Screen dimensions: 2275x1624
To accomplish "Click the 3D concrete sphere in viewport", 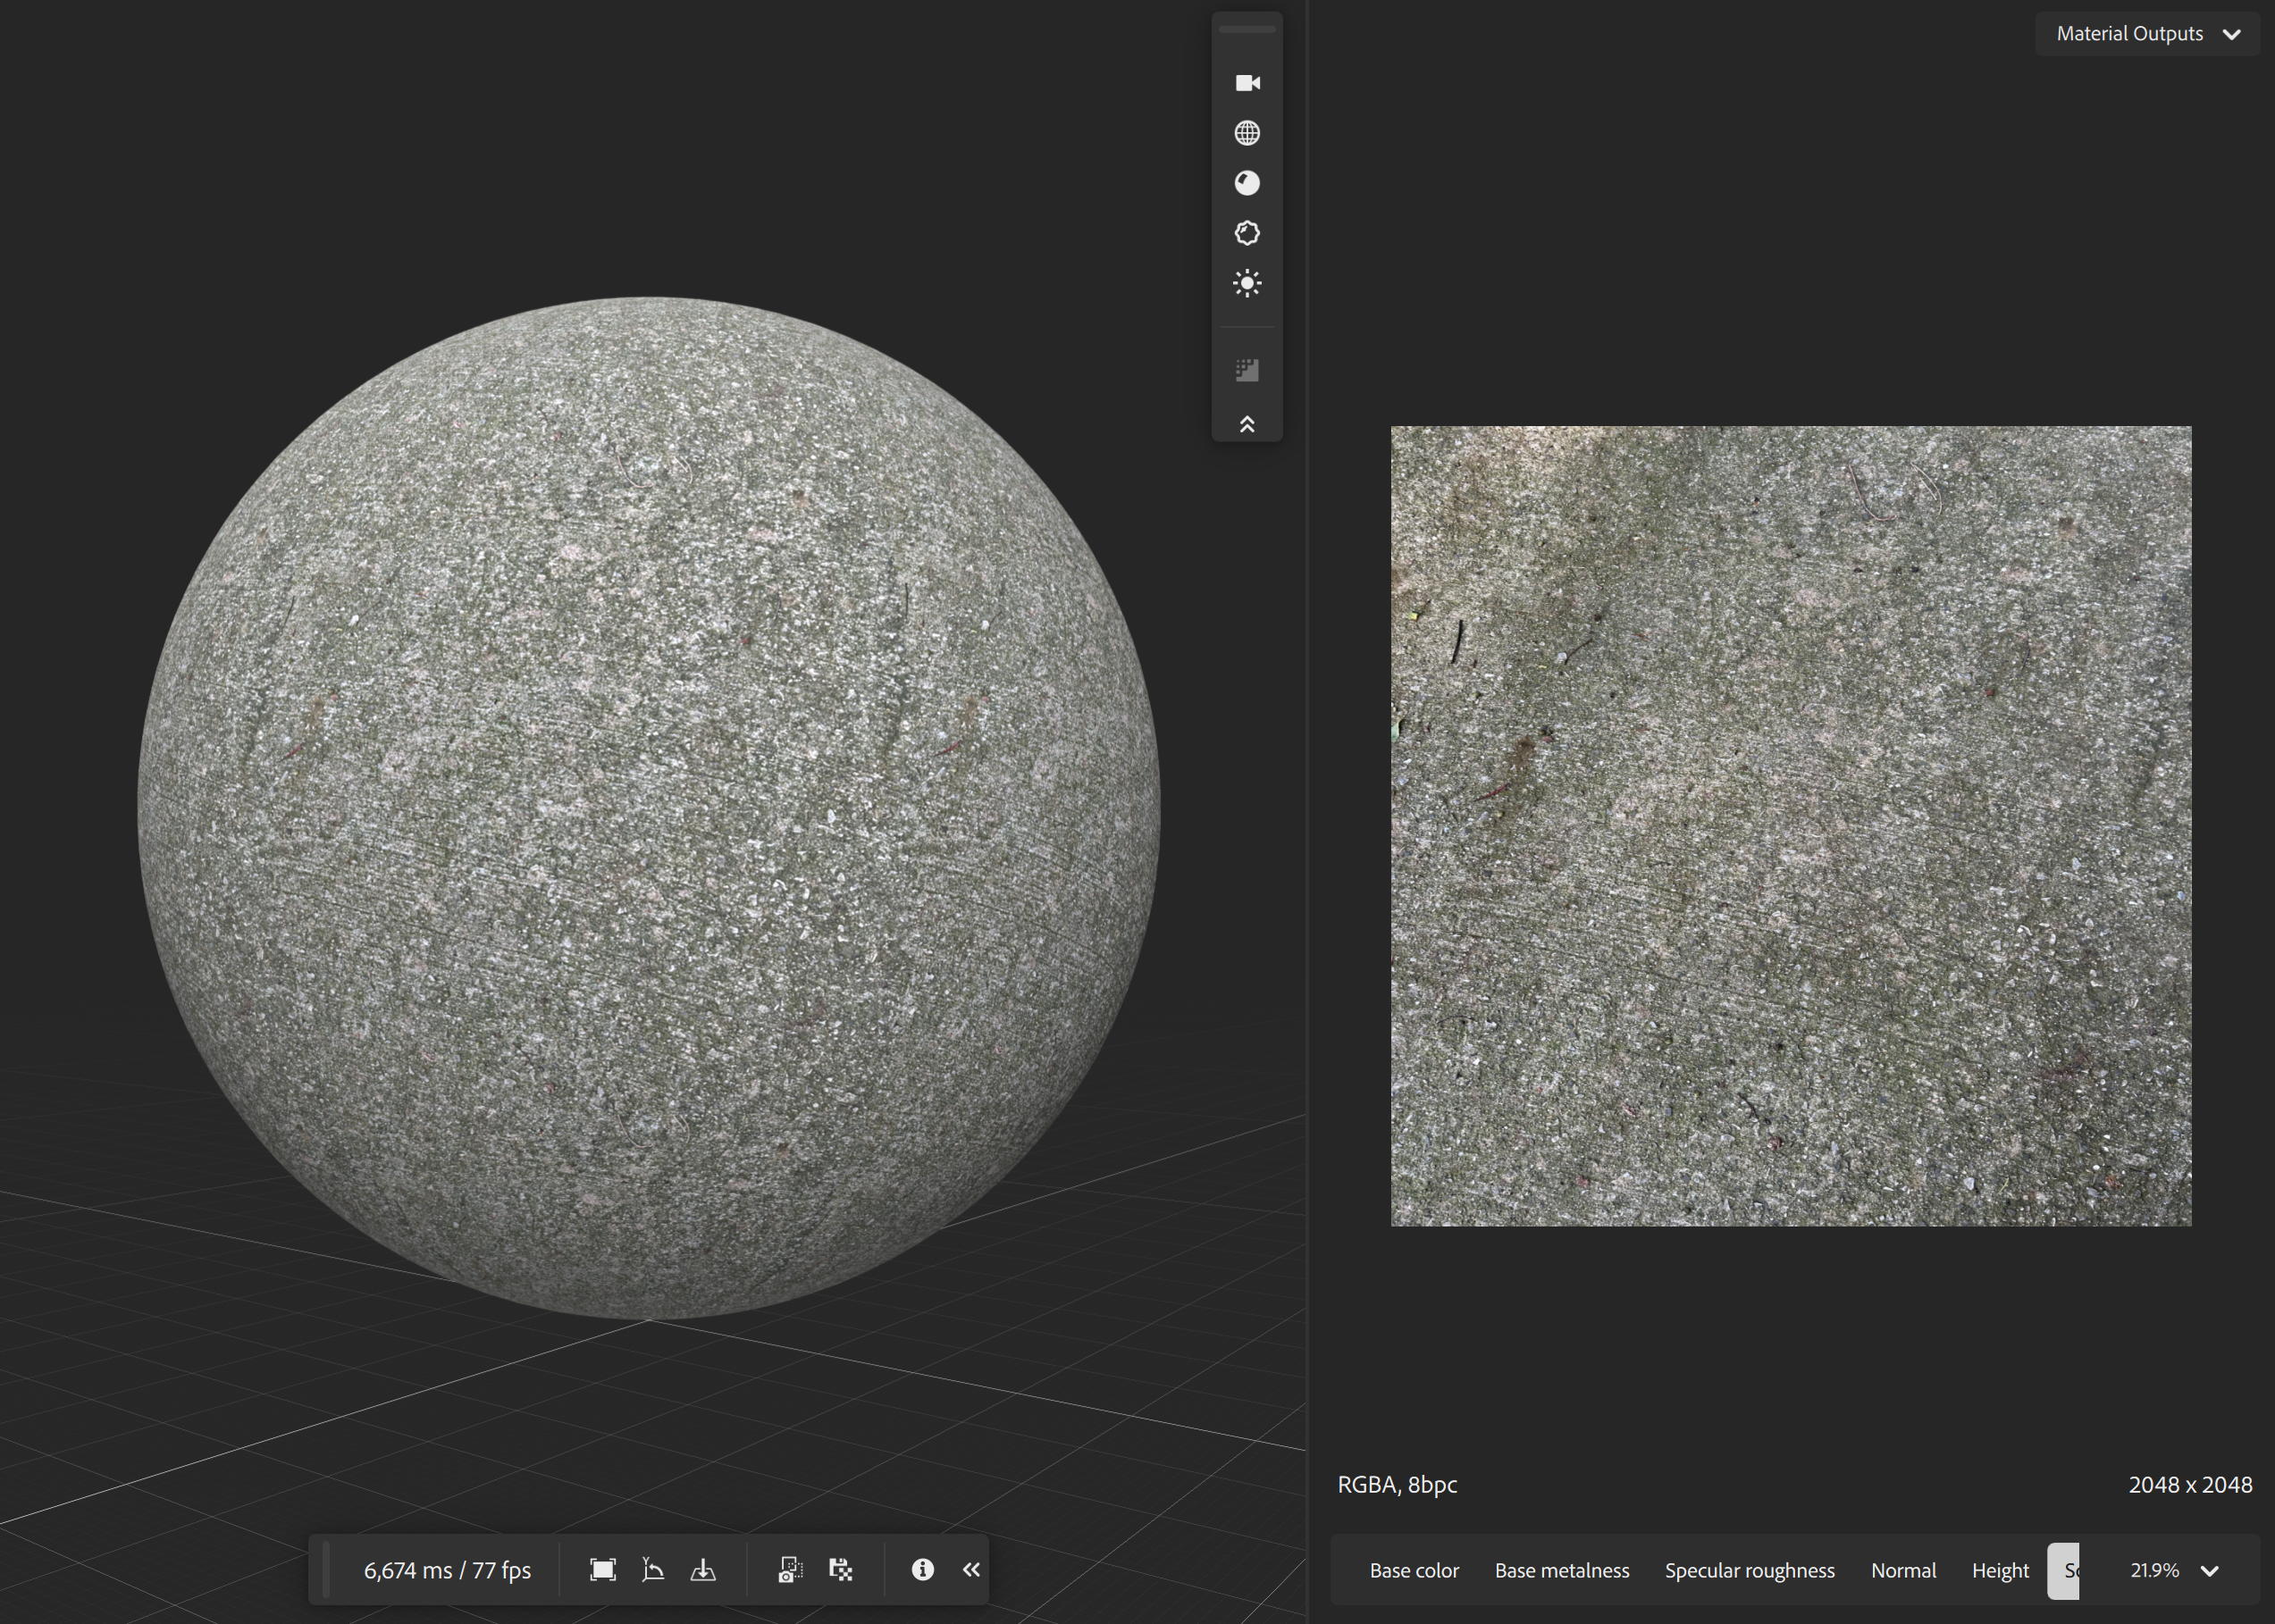I will click(x=649, y=808).
